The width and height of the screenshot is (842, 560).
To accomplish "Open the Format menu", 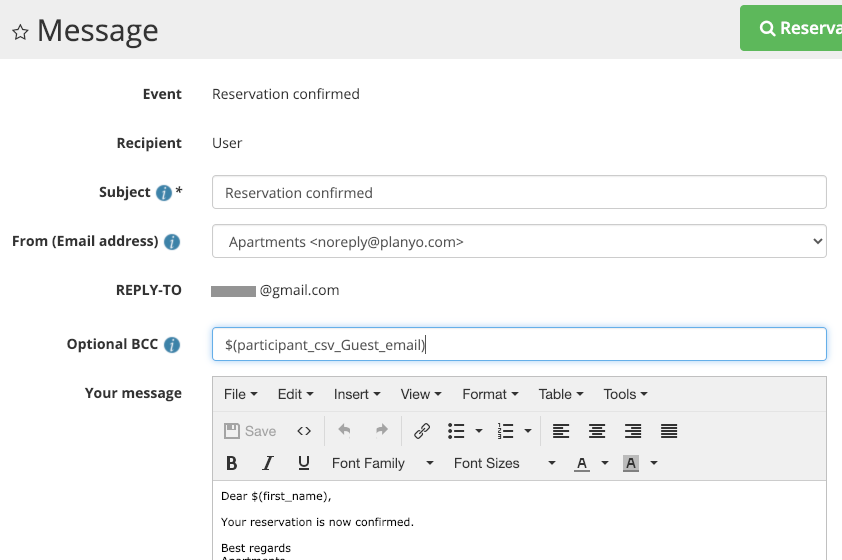I will (490, 394).
